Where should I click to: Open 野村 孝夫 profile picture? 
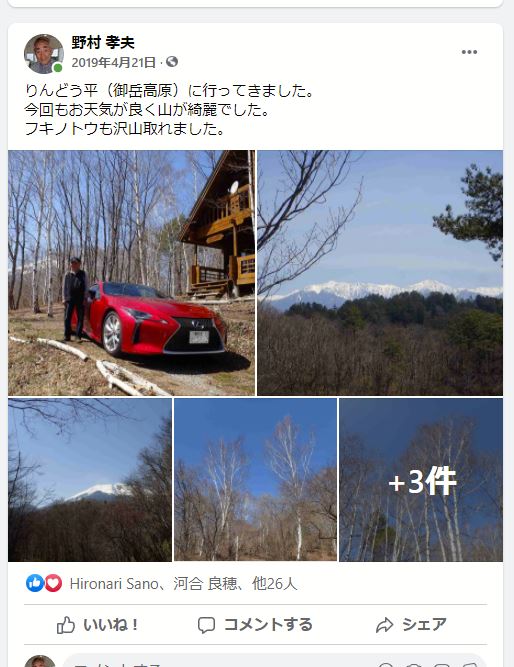(43, 54)
